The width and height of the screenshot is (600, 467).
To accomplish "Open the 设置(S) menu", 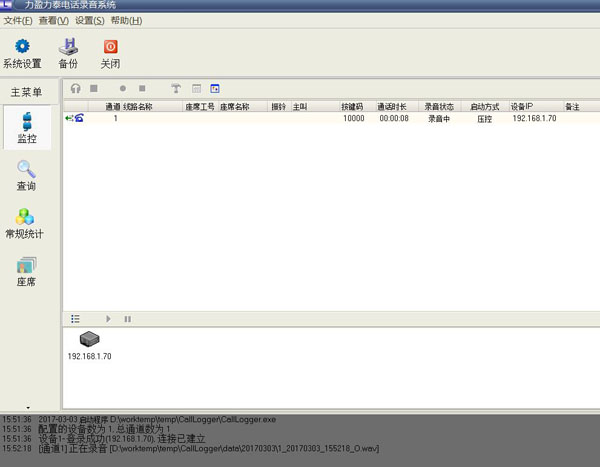I will (90, 20).
